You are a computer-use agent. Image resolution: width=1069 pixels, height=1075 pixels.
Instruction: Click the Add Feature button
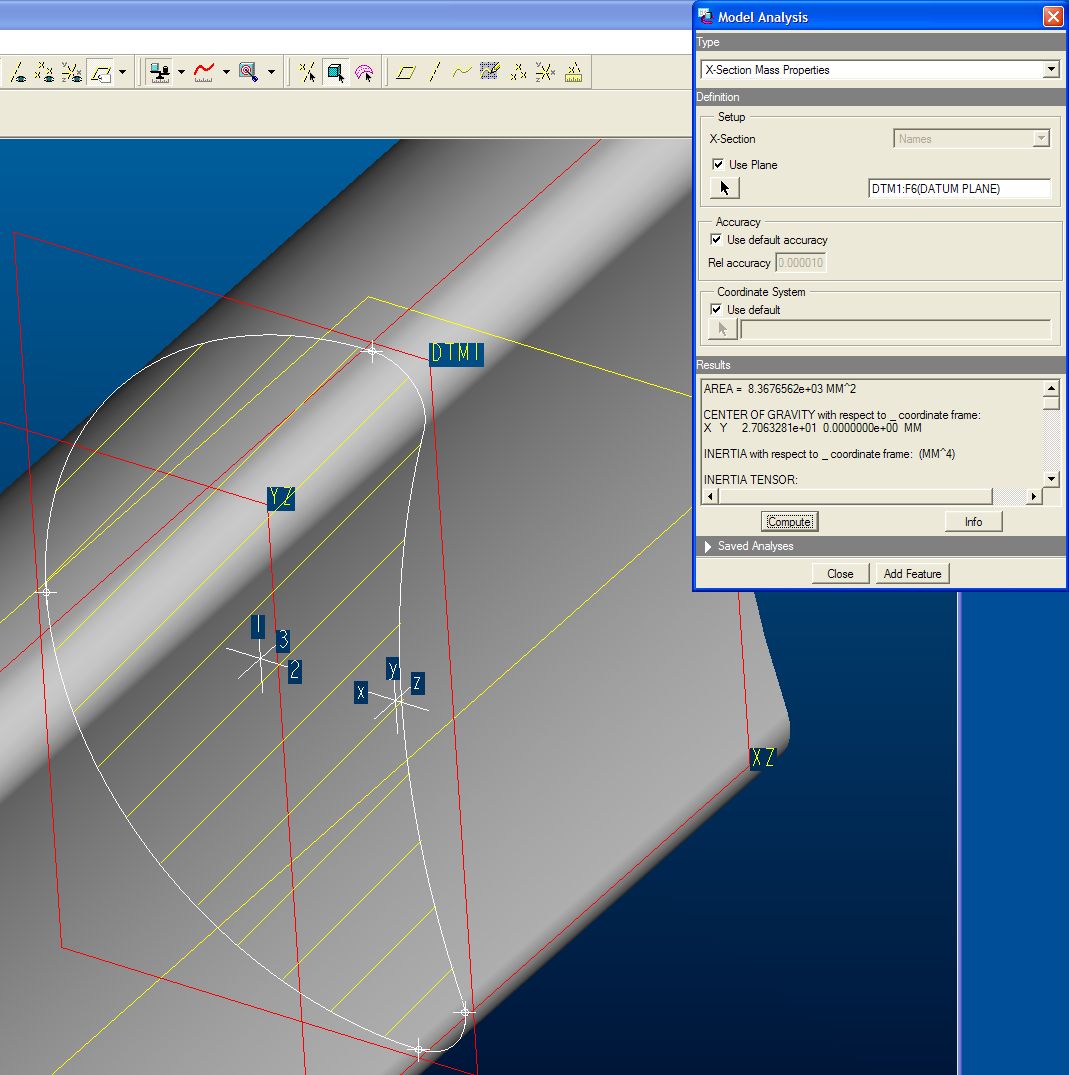coord(912,574)
